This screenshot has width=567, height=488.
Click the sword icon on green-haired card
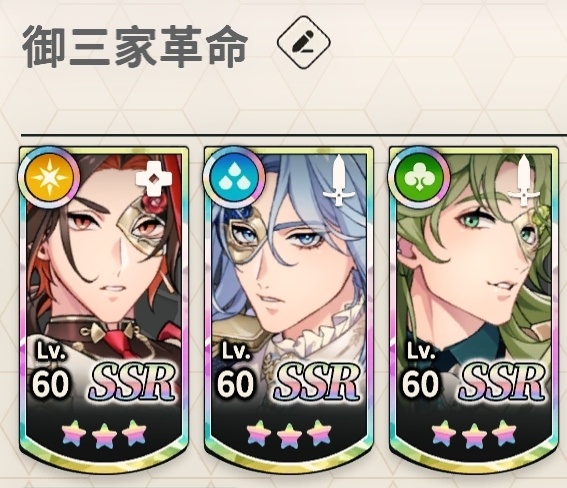(x=523, y=181)
